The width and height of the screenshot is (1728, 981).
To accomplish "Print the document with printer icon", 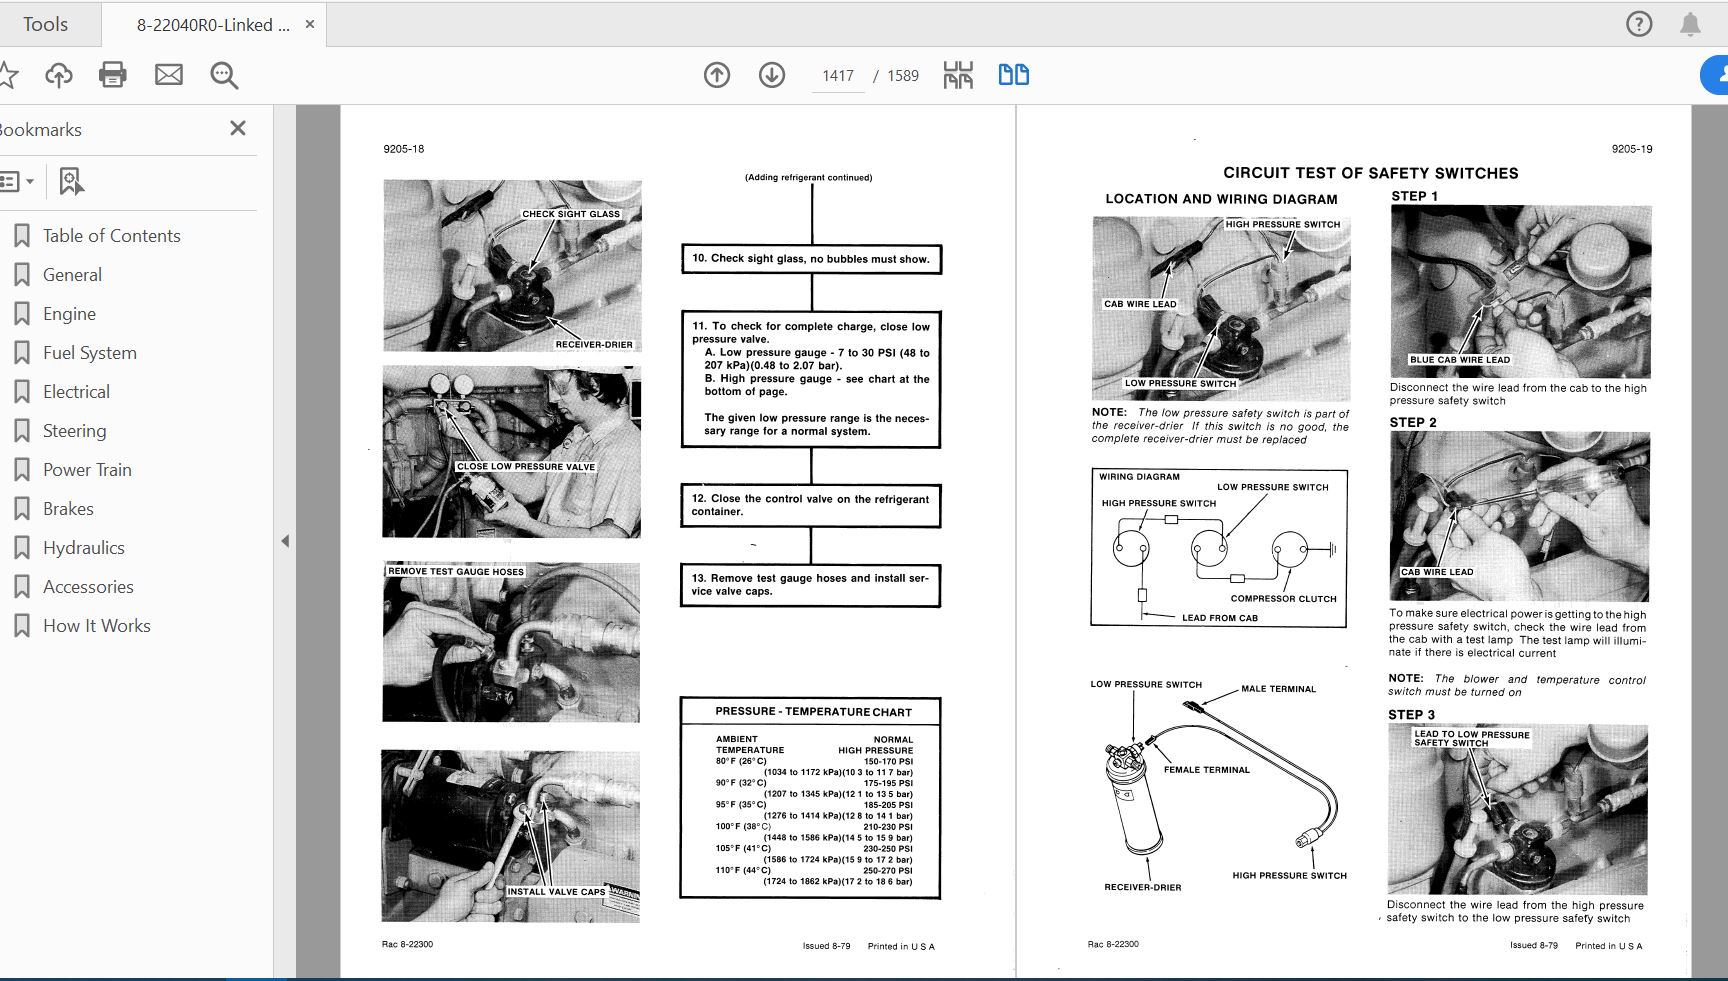I will (113, 75).
